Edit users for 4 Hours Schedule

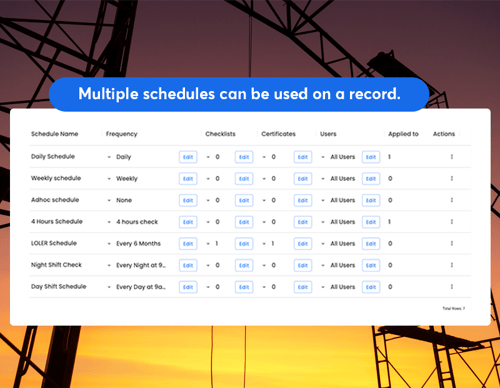pyautogui.click(x=371, y=222)
